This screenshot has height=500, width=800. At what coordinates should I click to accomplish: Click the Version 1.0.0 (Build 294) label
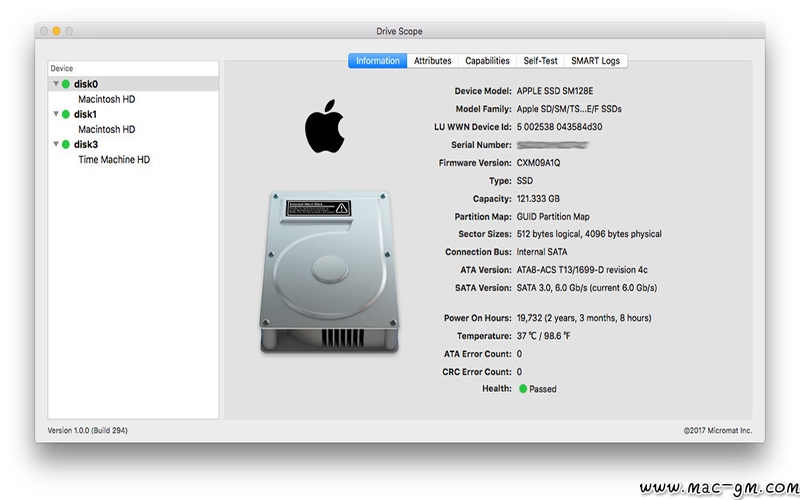tap(88, 430)
